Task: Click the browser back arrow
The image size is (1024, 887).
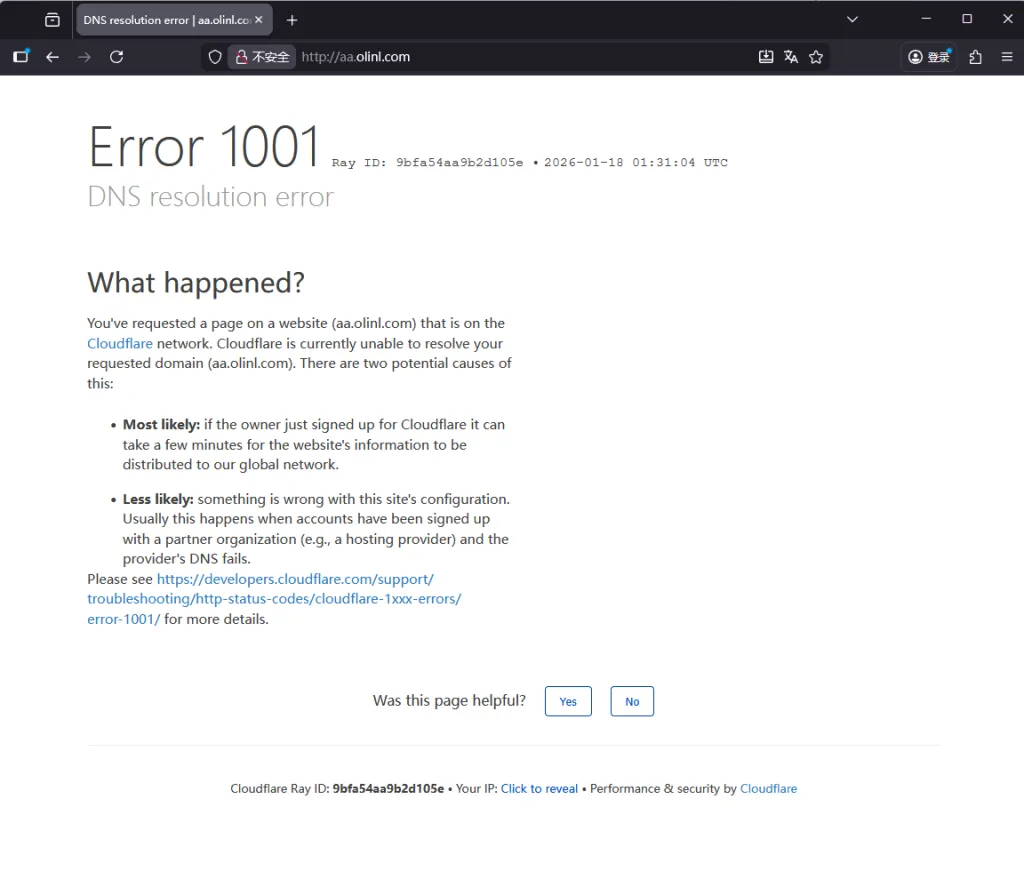Action: 53,57
